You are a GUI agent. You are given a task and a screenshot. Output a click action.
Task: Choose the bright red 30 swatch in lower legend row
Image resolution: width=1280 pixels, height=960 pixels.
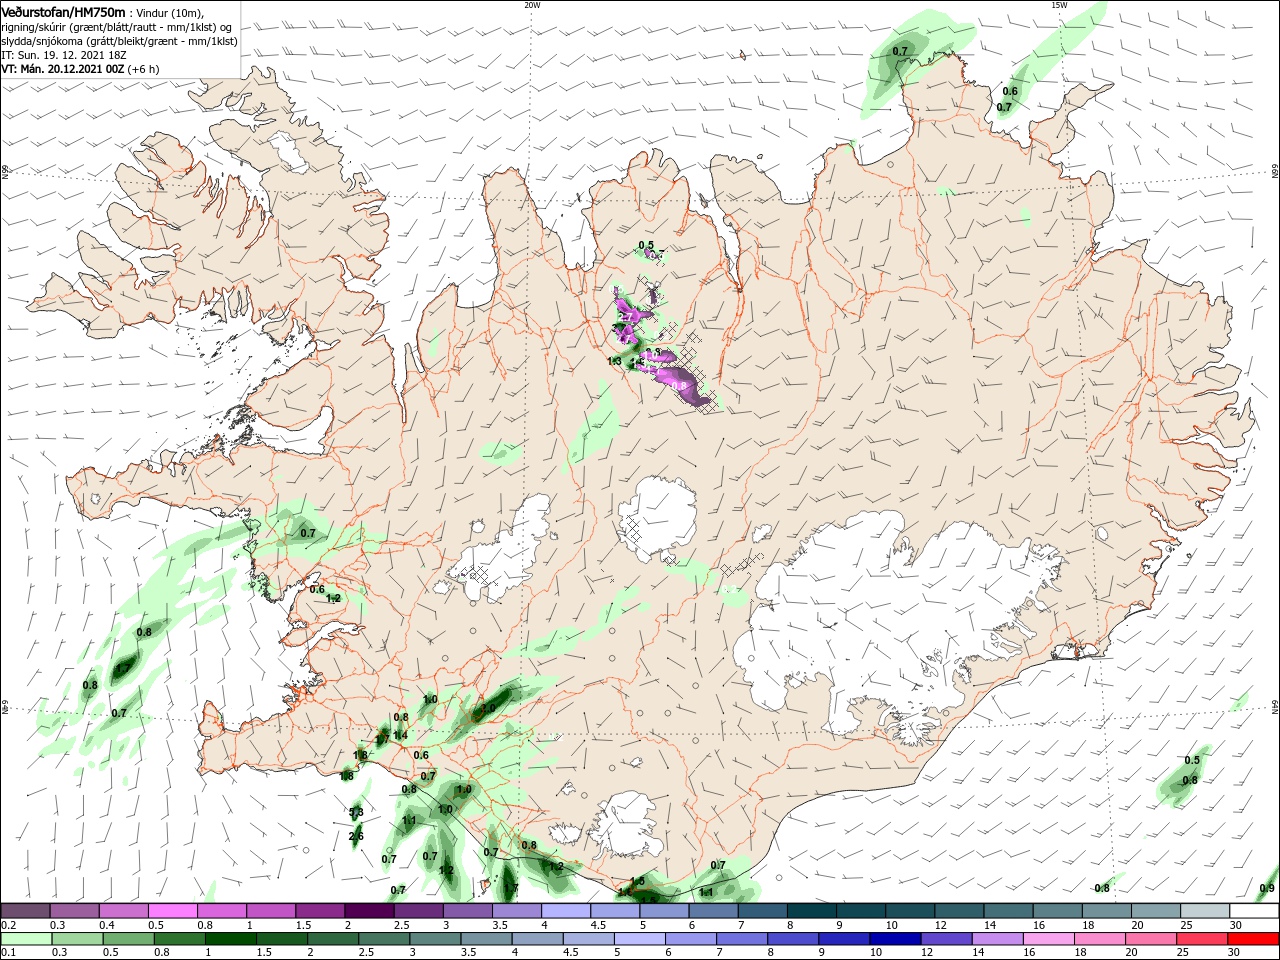(1252, 939)
